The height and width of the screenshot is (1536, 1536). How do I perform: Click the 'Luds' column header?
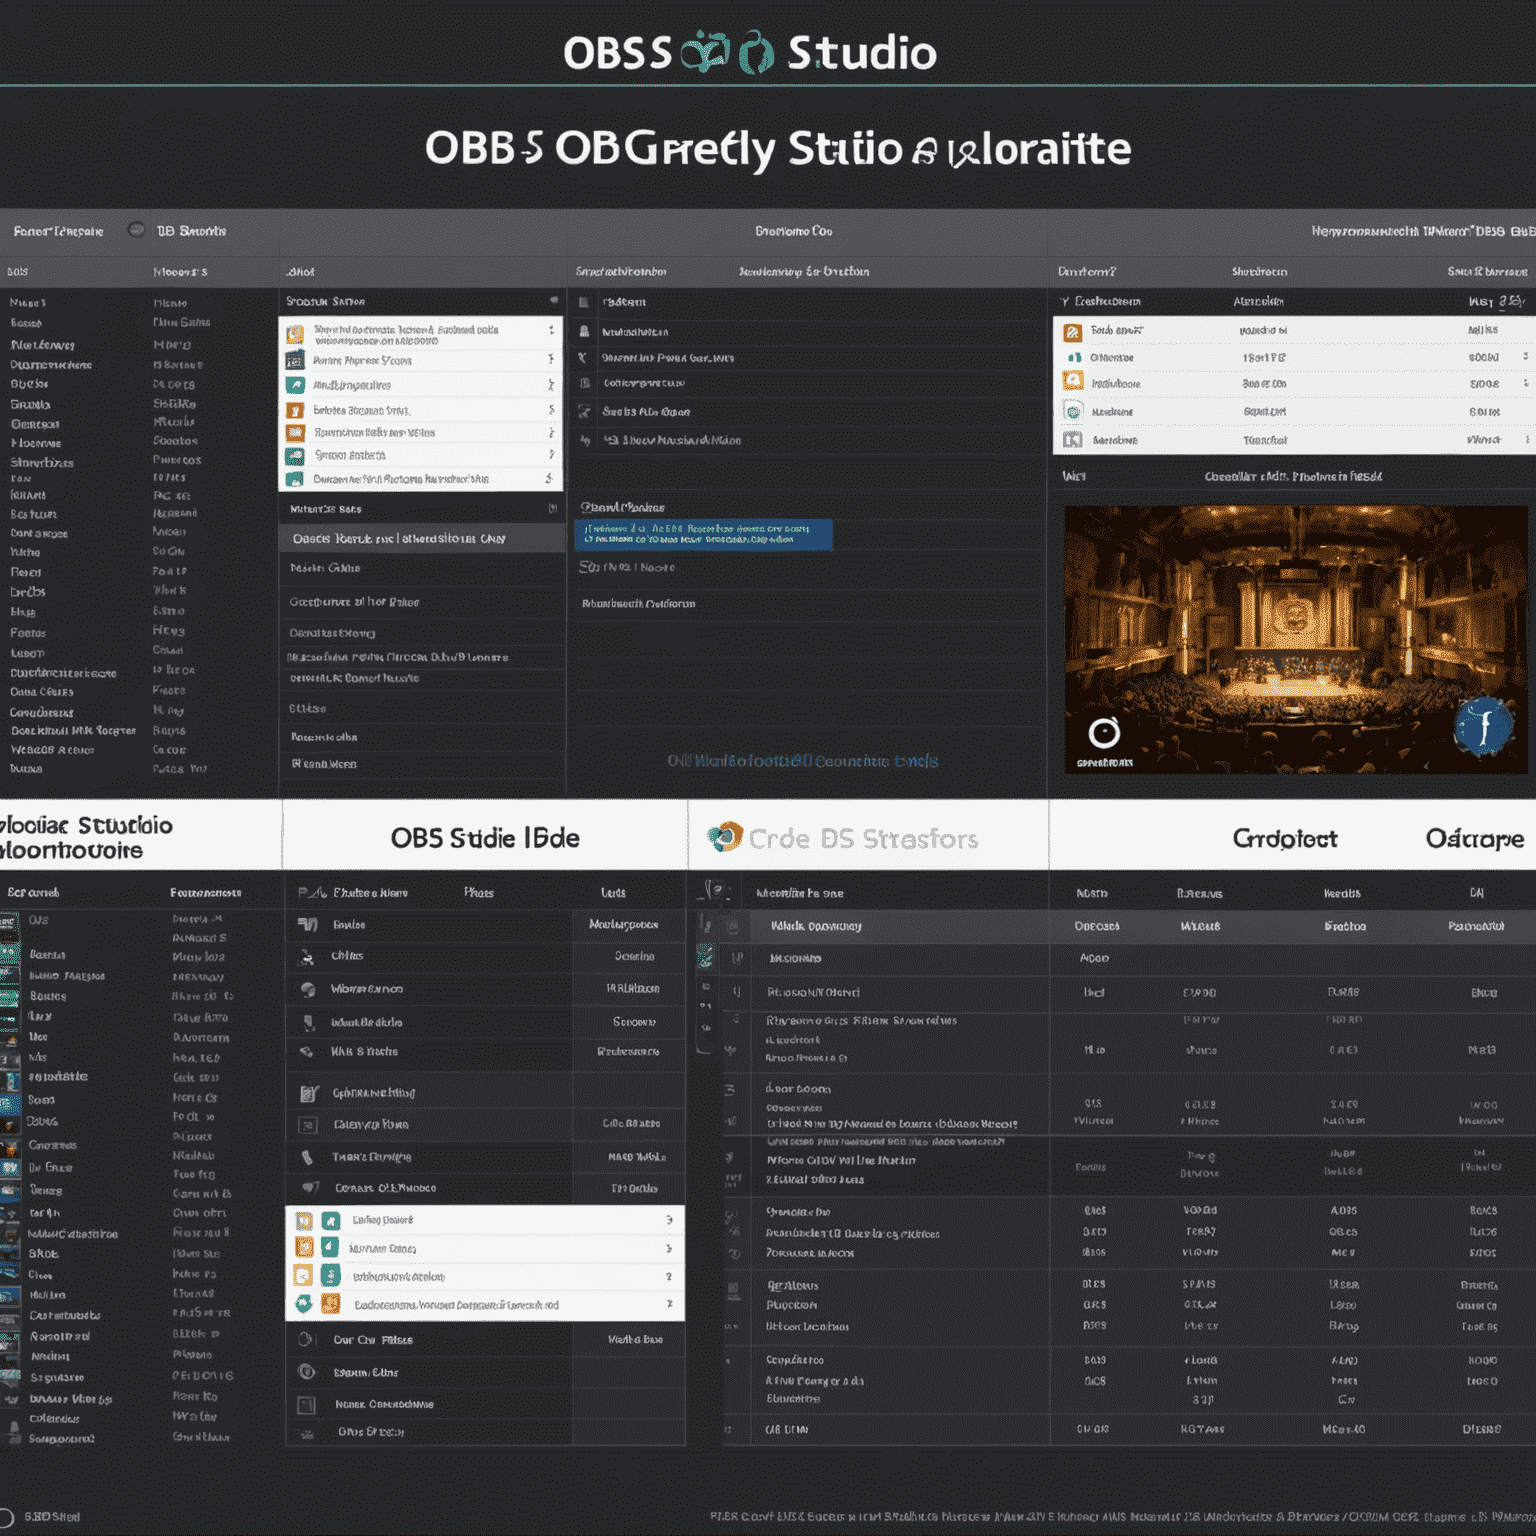613,893
